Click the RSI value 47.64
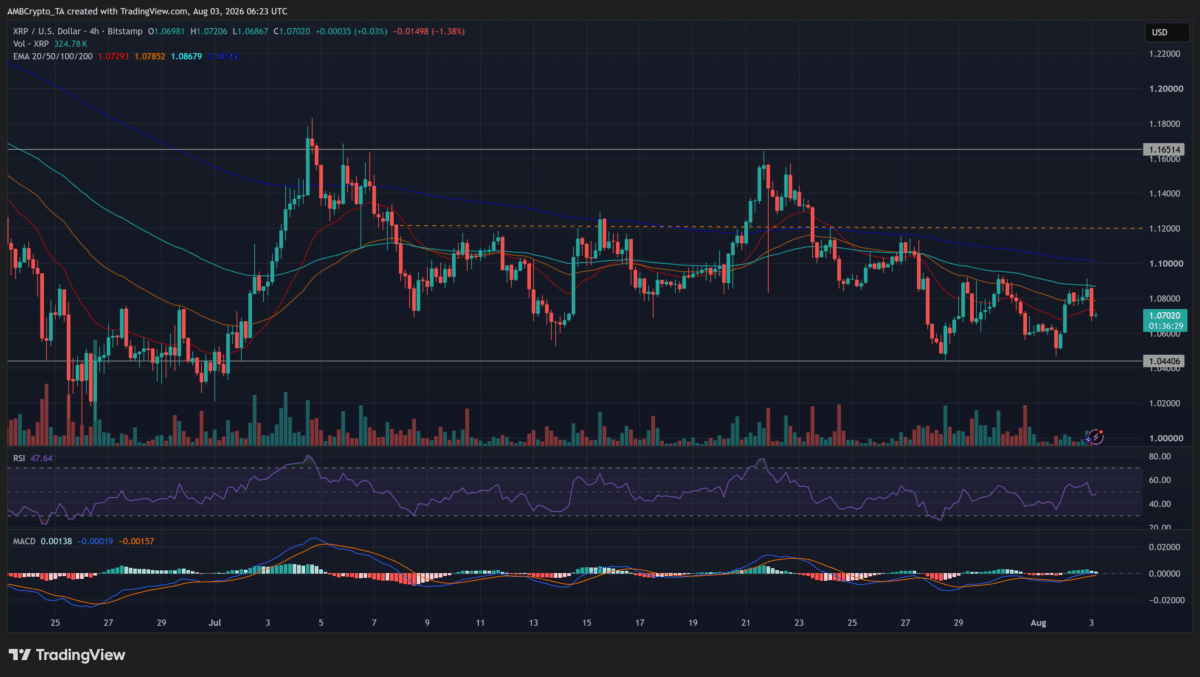This screenshot has width=1200, height=677. point(41,459)
